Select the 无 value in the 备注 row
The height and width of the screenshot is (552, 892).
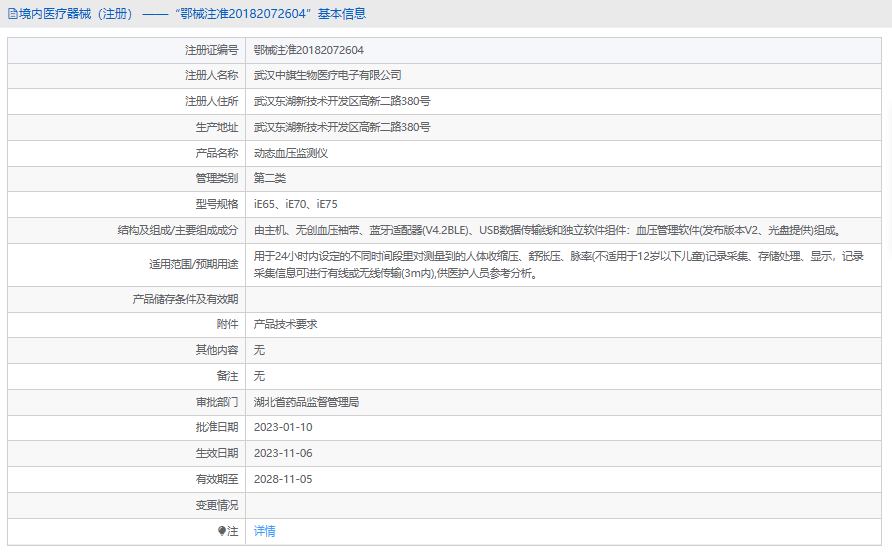pyautogui.click(x=259, y=376)
